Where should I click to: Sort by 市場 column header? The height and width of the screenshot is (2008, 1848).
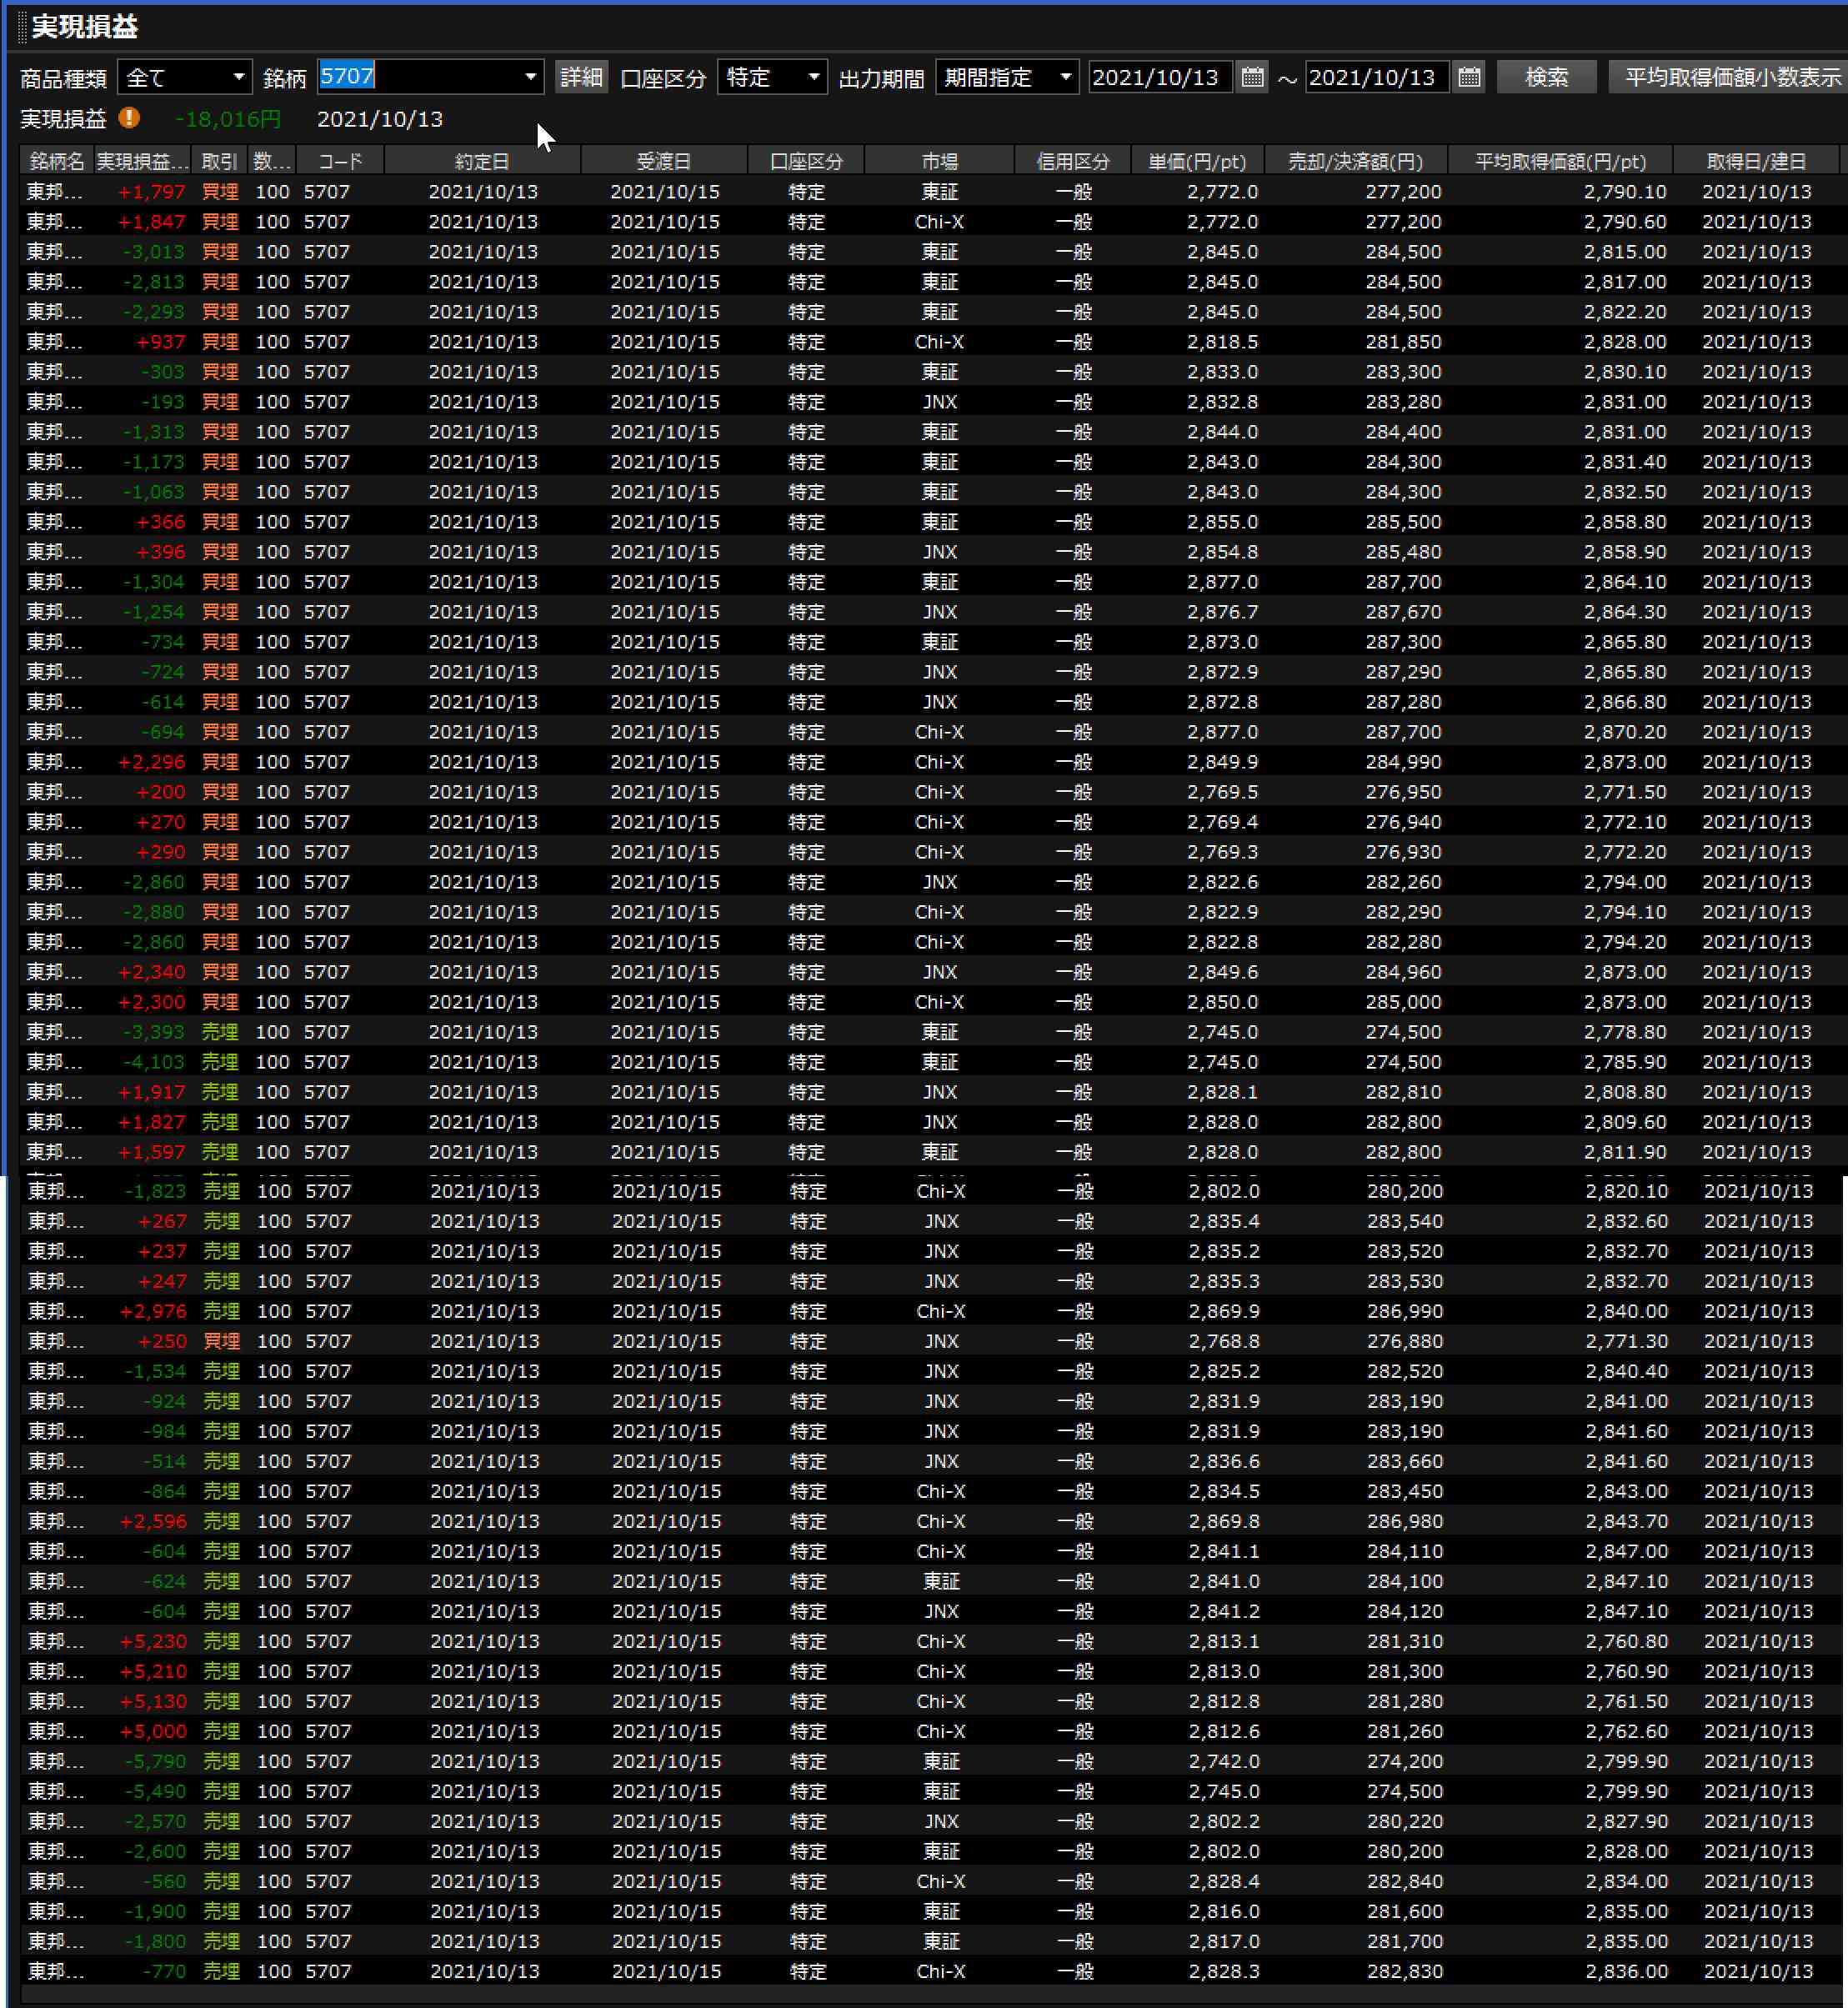(939, 161)
